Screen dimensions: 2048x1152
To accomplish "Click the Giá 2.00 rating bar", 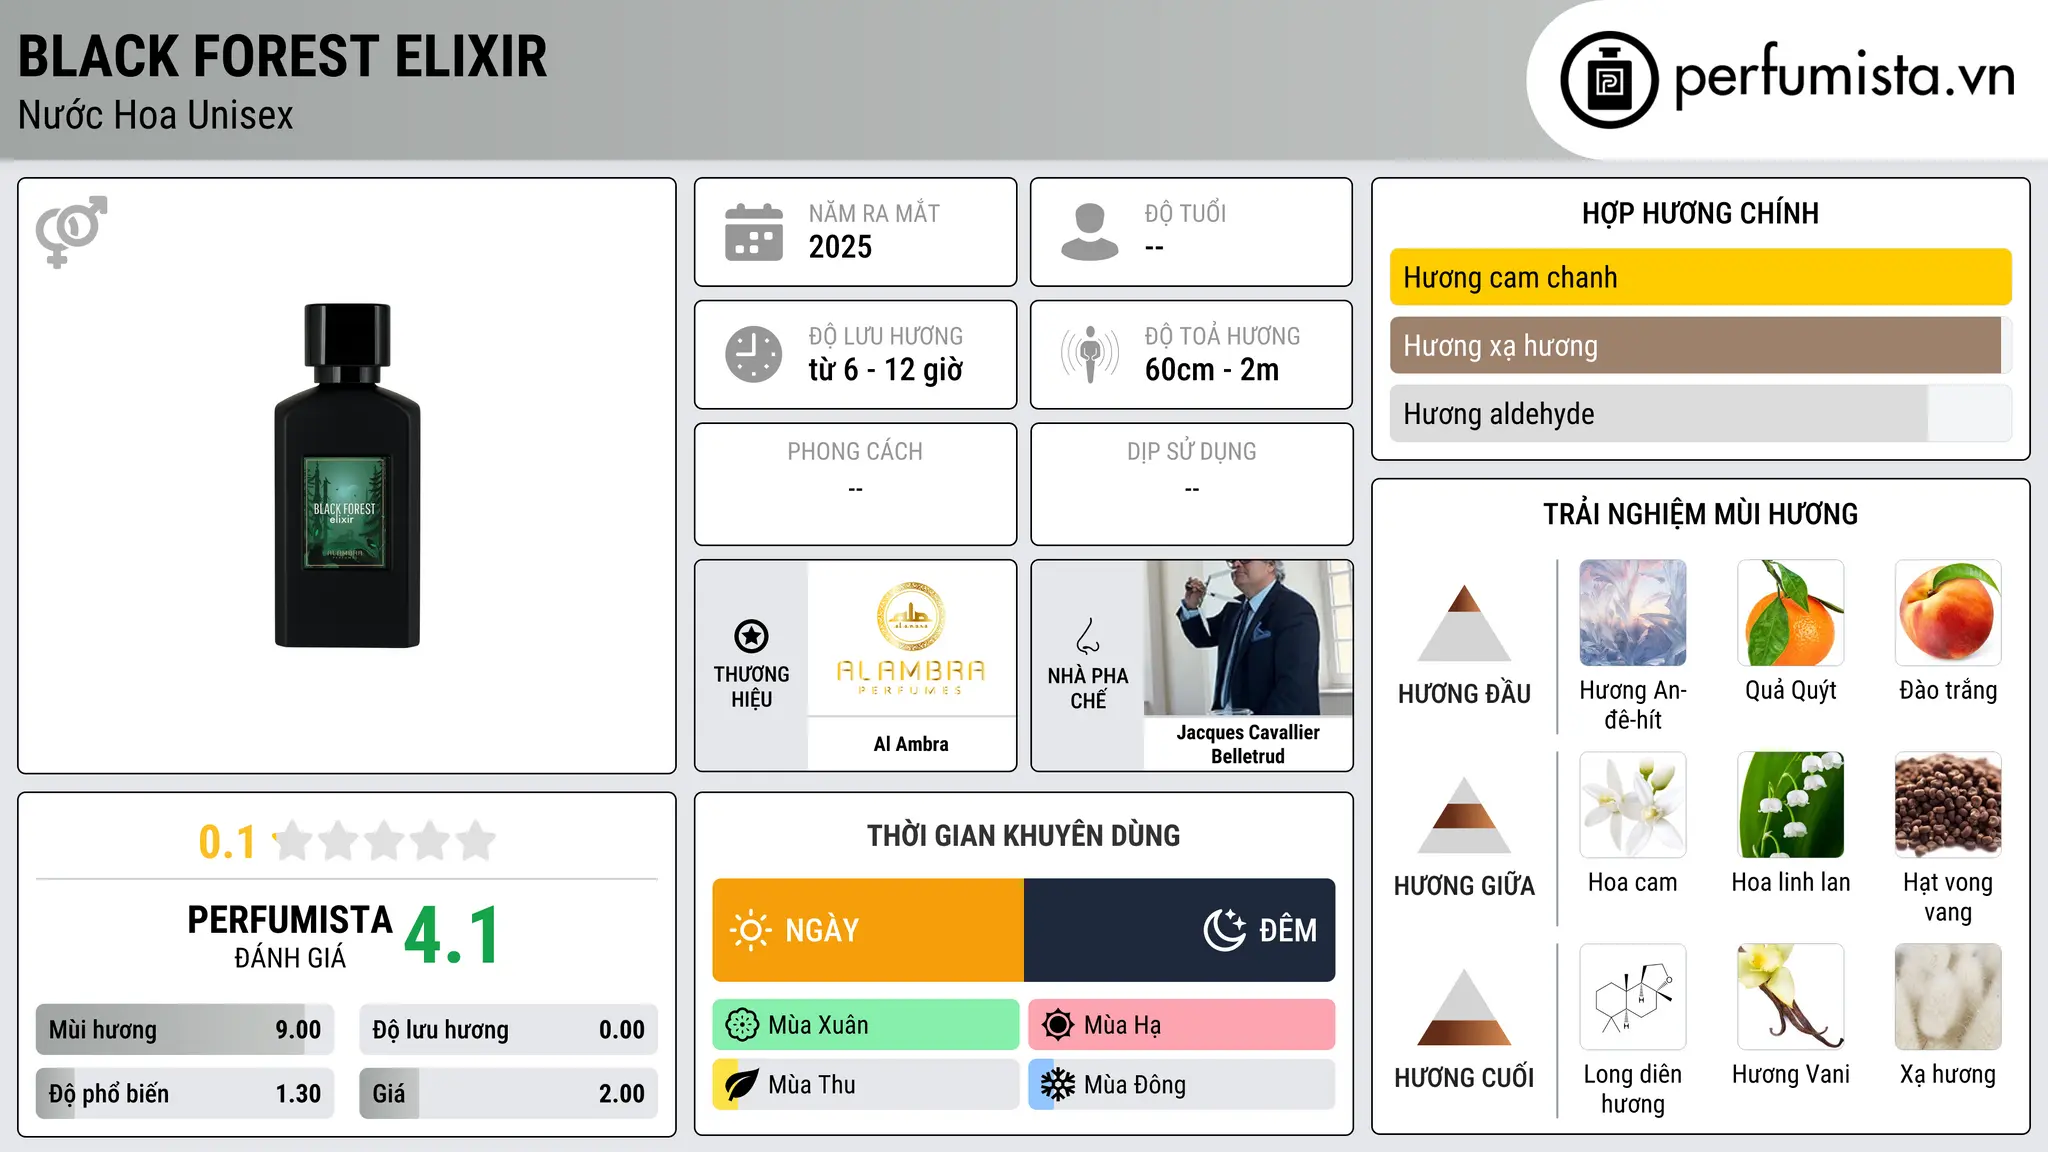I will pos(509,1093).
